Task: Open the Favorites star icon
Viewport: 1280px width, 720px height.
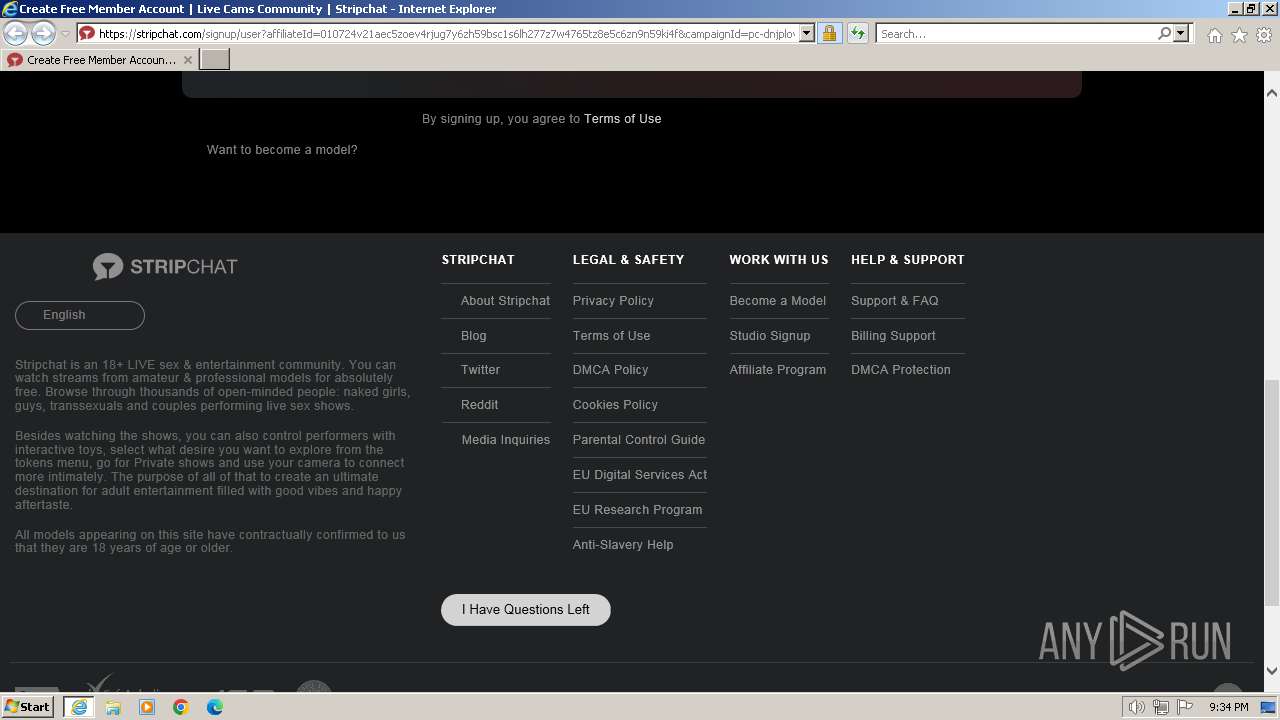Action: click(x=1239, y=35)
